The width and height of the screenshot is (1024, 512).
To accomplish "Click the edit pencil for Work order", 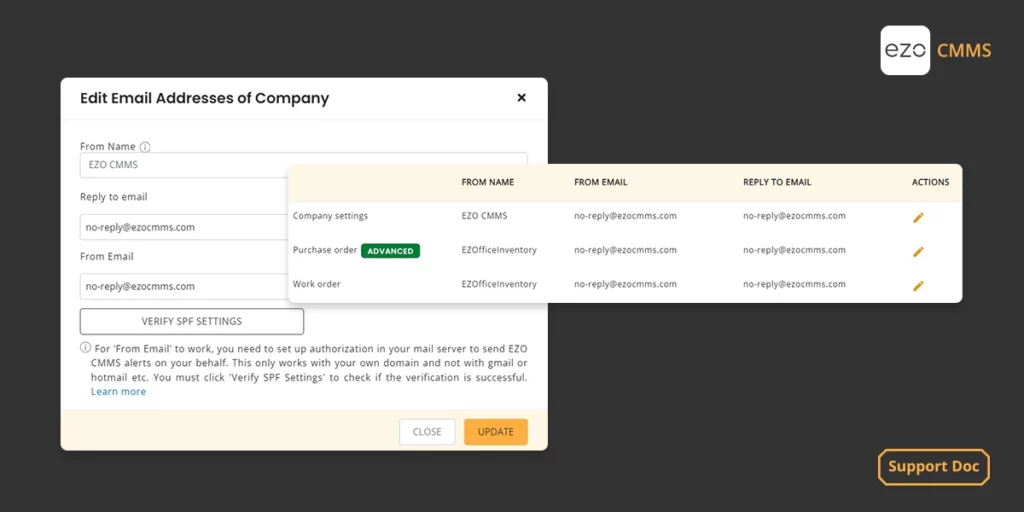I will click(x=918, y=285).
